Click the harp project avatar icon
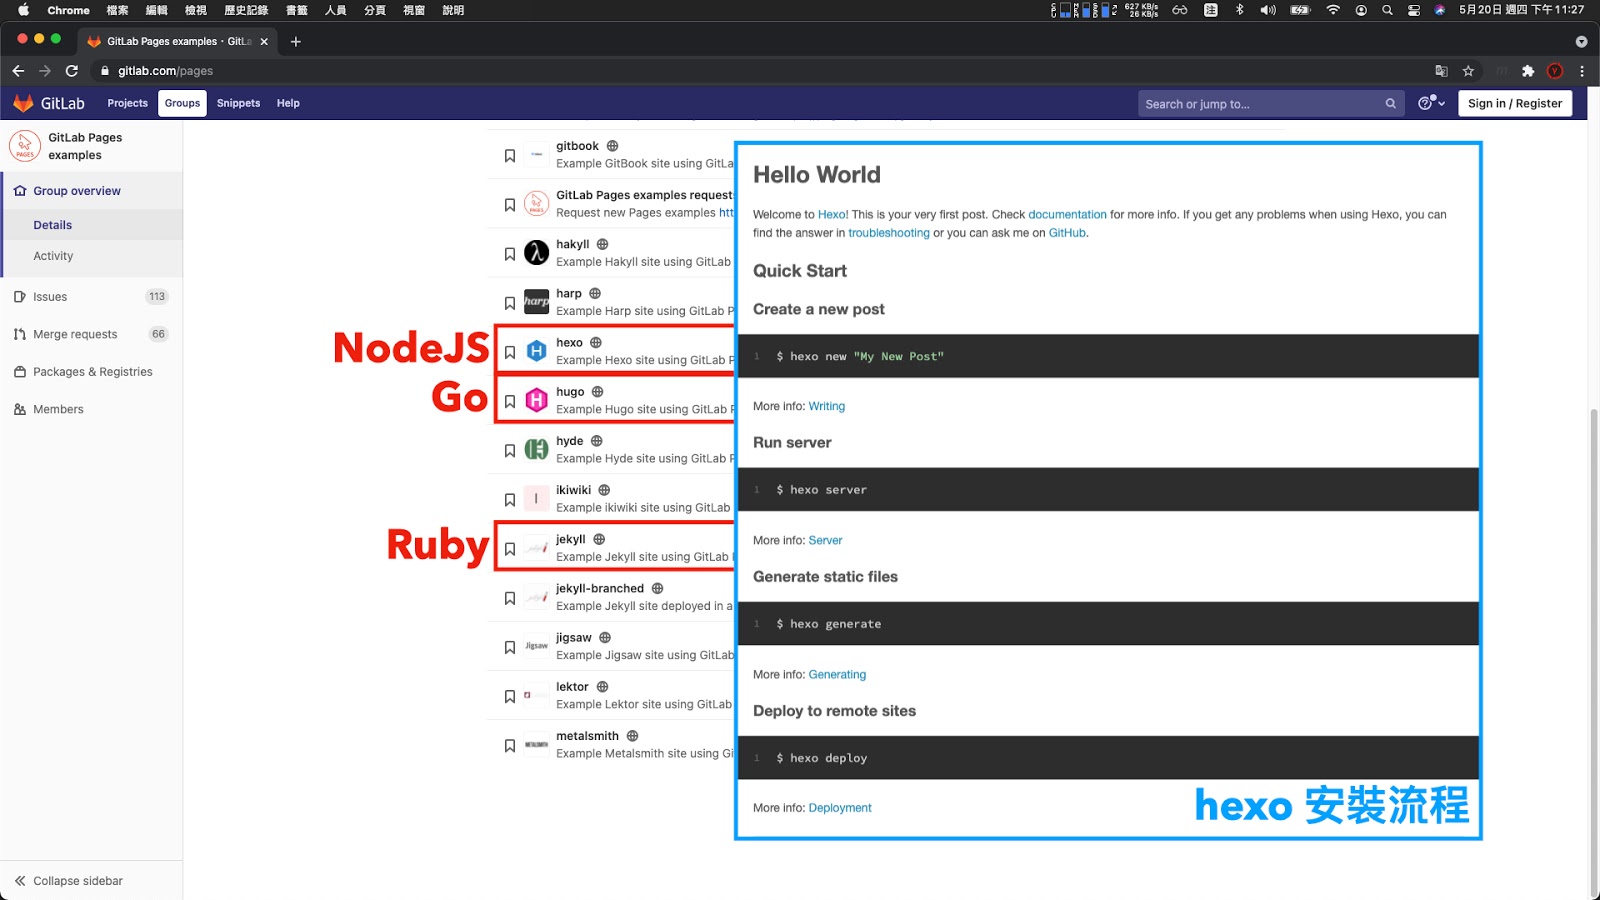The width and height of the screenshot is (1600, 900). [x=537, y=302]
